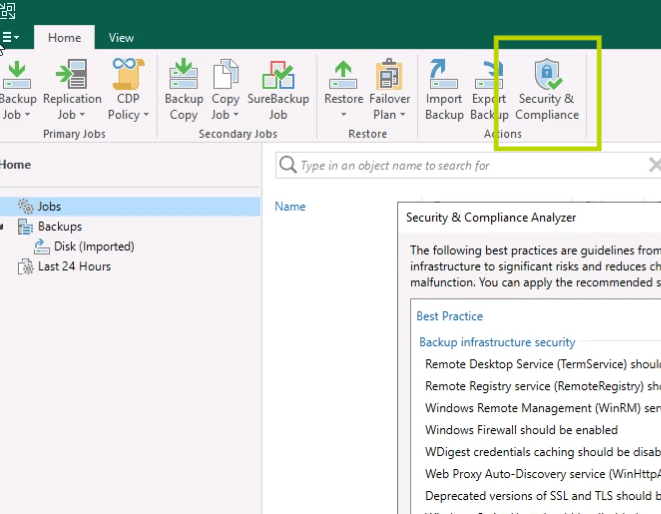The image size is (661, 514).
Task: Click the Disk (Imported) icon
Action: [x=42, y=246]
